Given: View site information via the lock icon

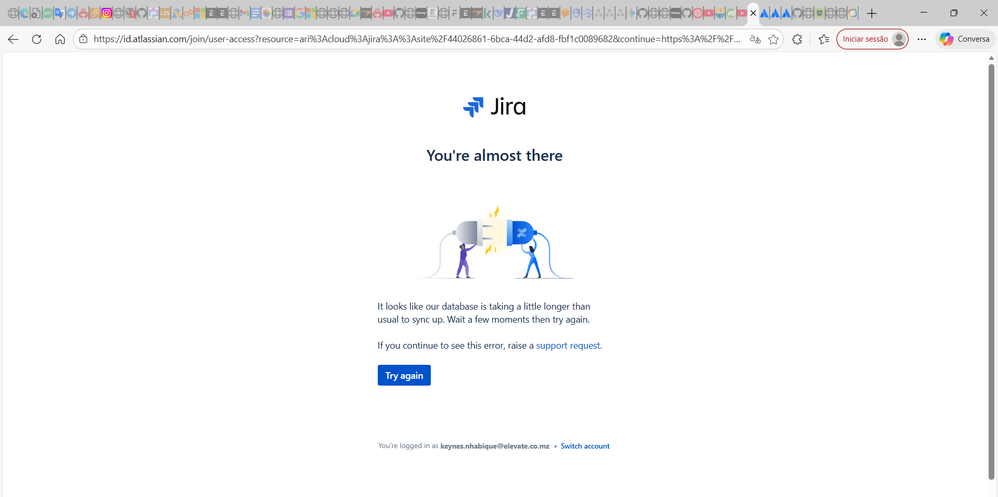Looking at the screenshot, I should [x=83, y=39].
